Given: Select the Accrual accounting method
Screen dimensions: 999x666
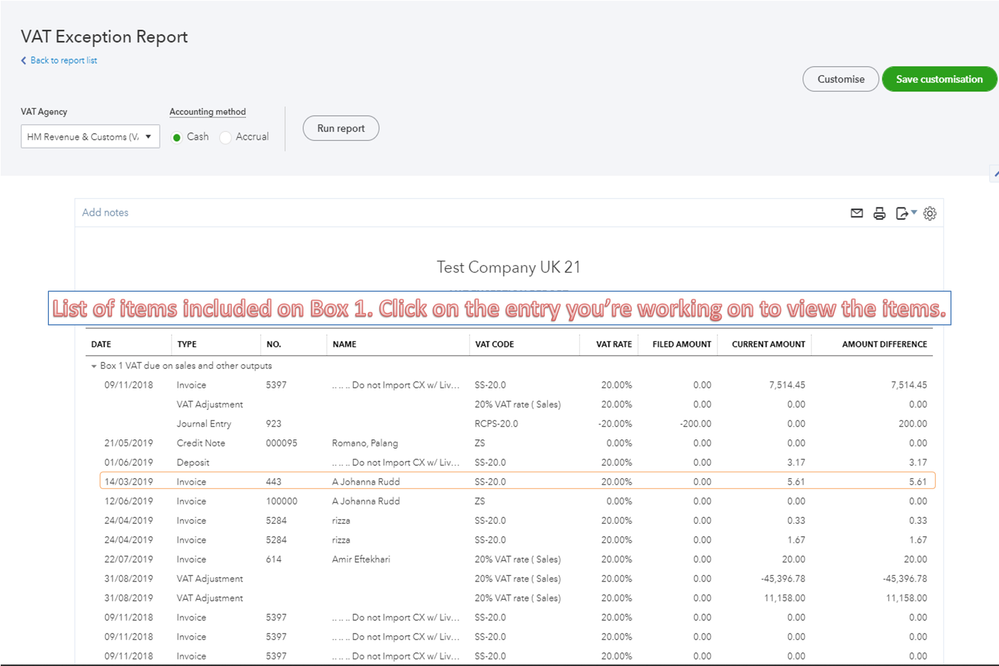Looking at the screenshot, I should pos(225,137).
